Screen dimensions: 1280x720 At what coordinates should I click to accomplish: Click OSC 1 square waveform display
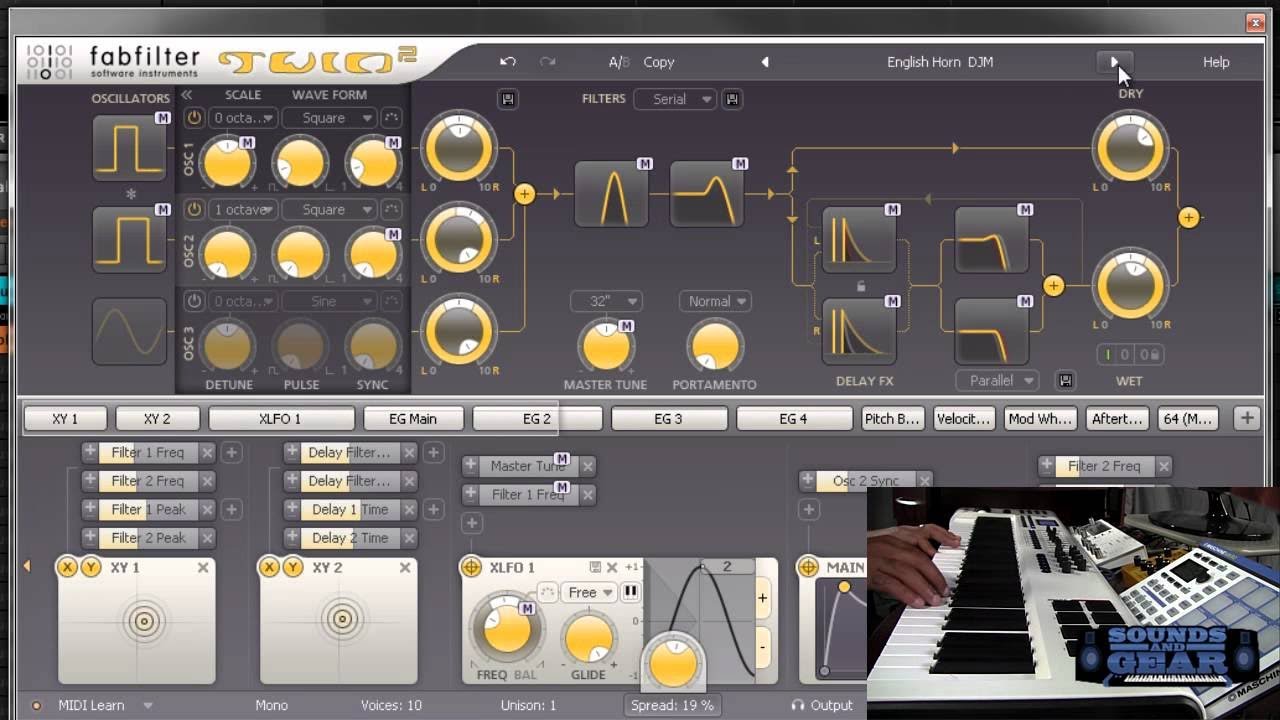pos(130,148)
